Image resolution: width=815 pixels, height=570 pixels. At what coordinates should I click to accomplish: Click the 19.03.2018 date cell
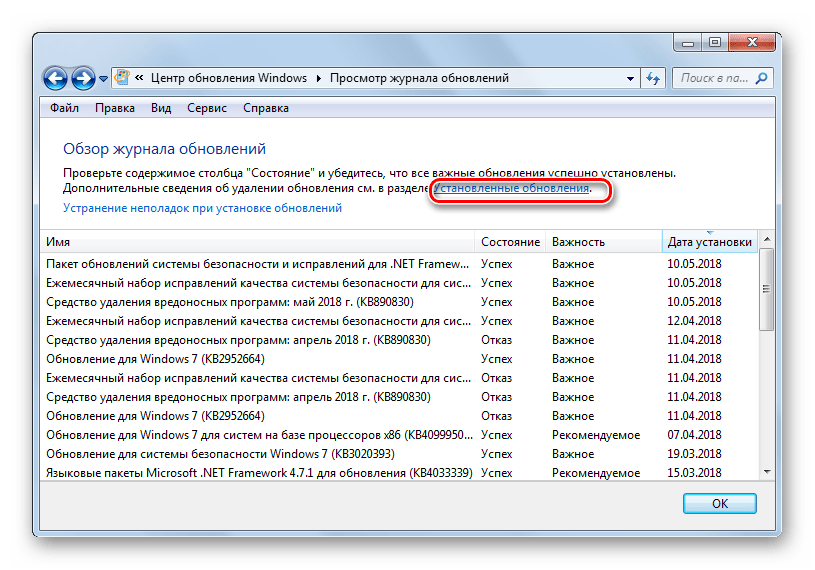[x=694, y=454]
